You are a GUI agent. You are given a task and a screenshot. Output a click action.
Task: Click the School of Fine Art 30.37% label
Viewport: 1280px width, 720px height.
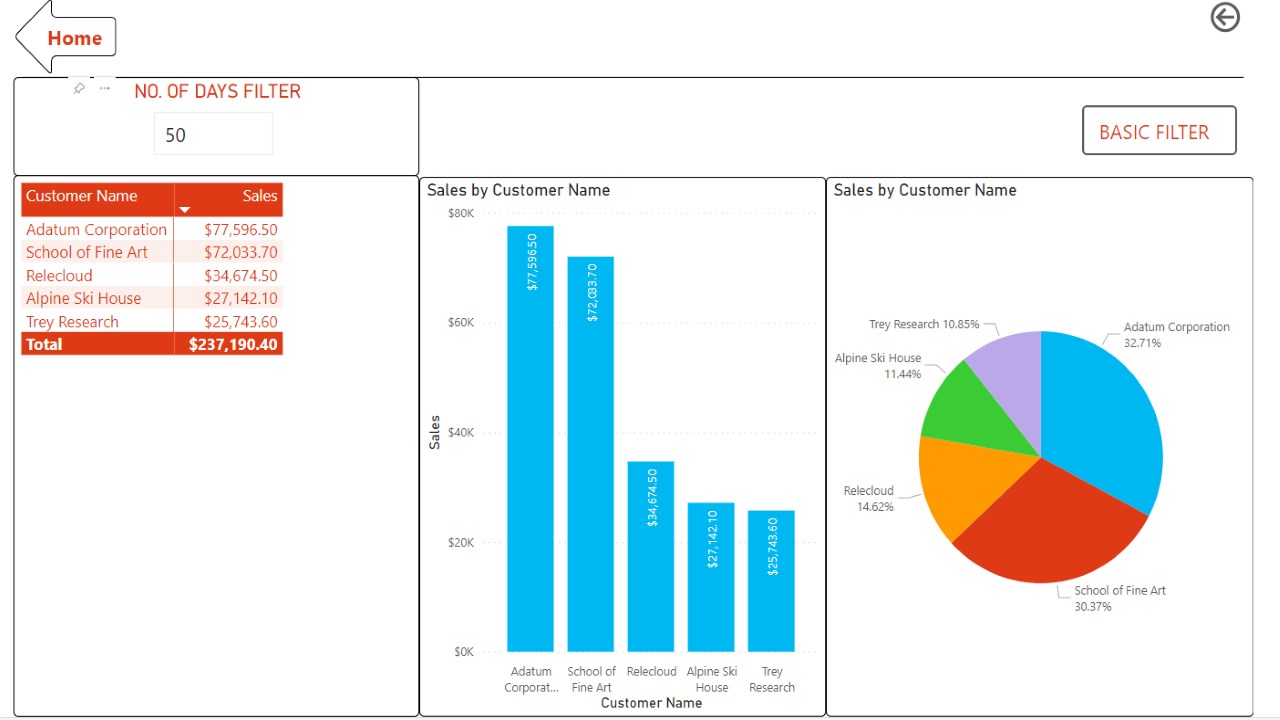pos(1120,598)
